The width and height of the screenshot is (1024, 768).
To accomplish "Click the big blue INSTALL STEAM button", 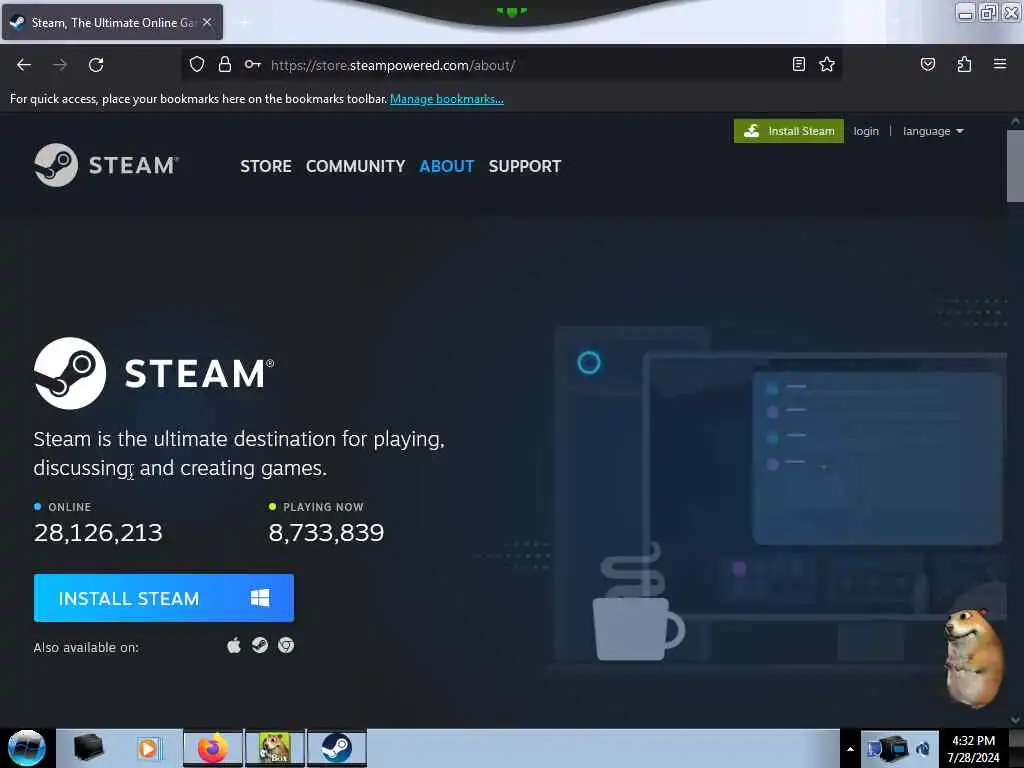I will tap(164, 598).
